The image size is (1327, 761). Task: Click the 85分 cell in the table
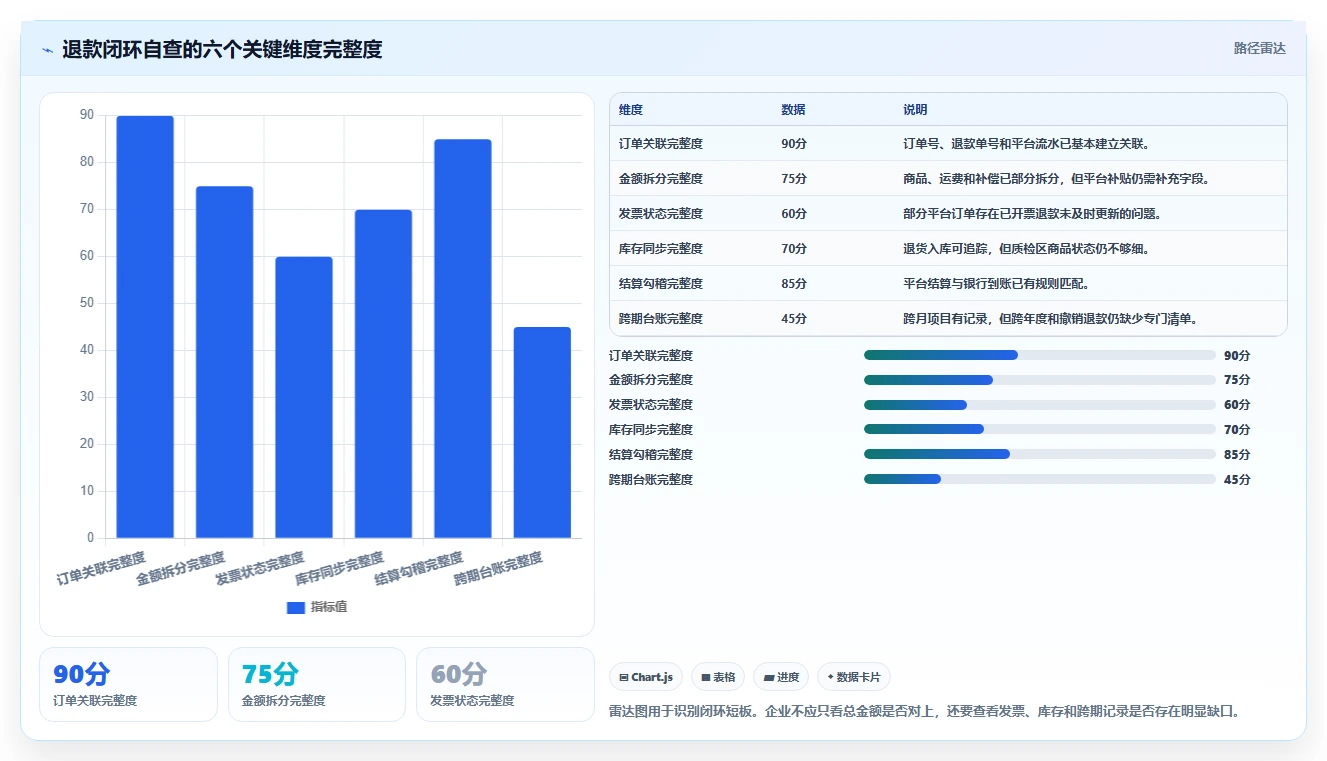pos(794,284)
